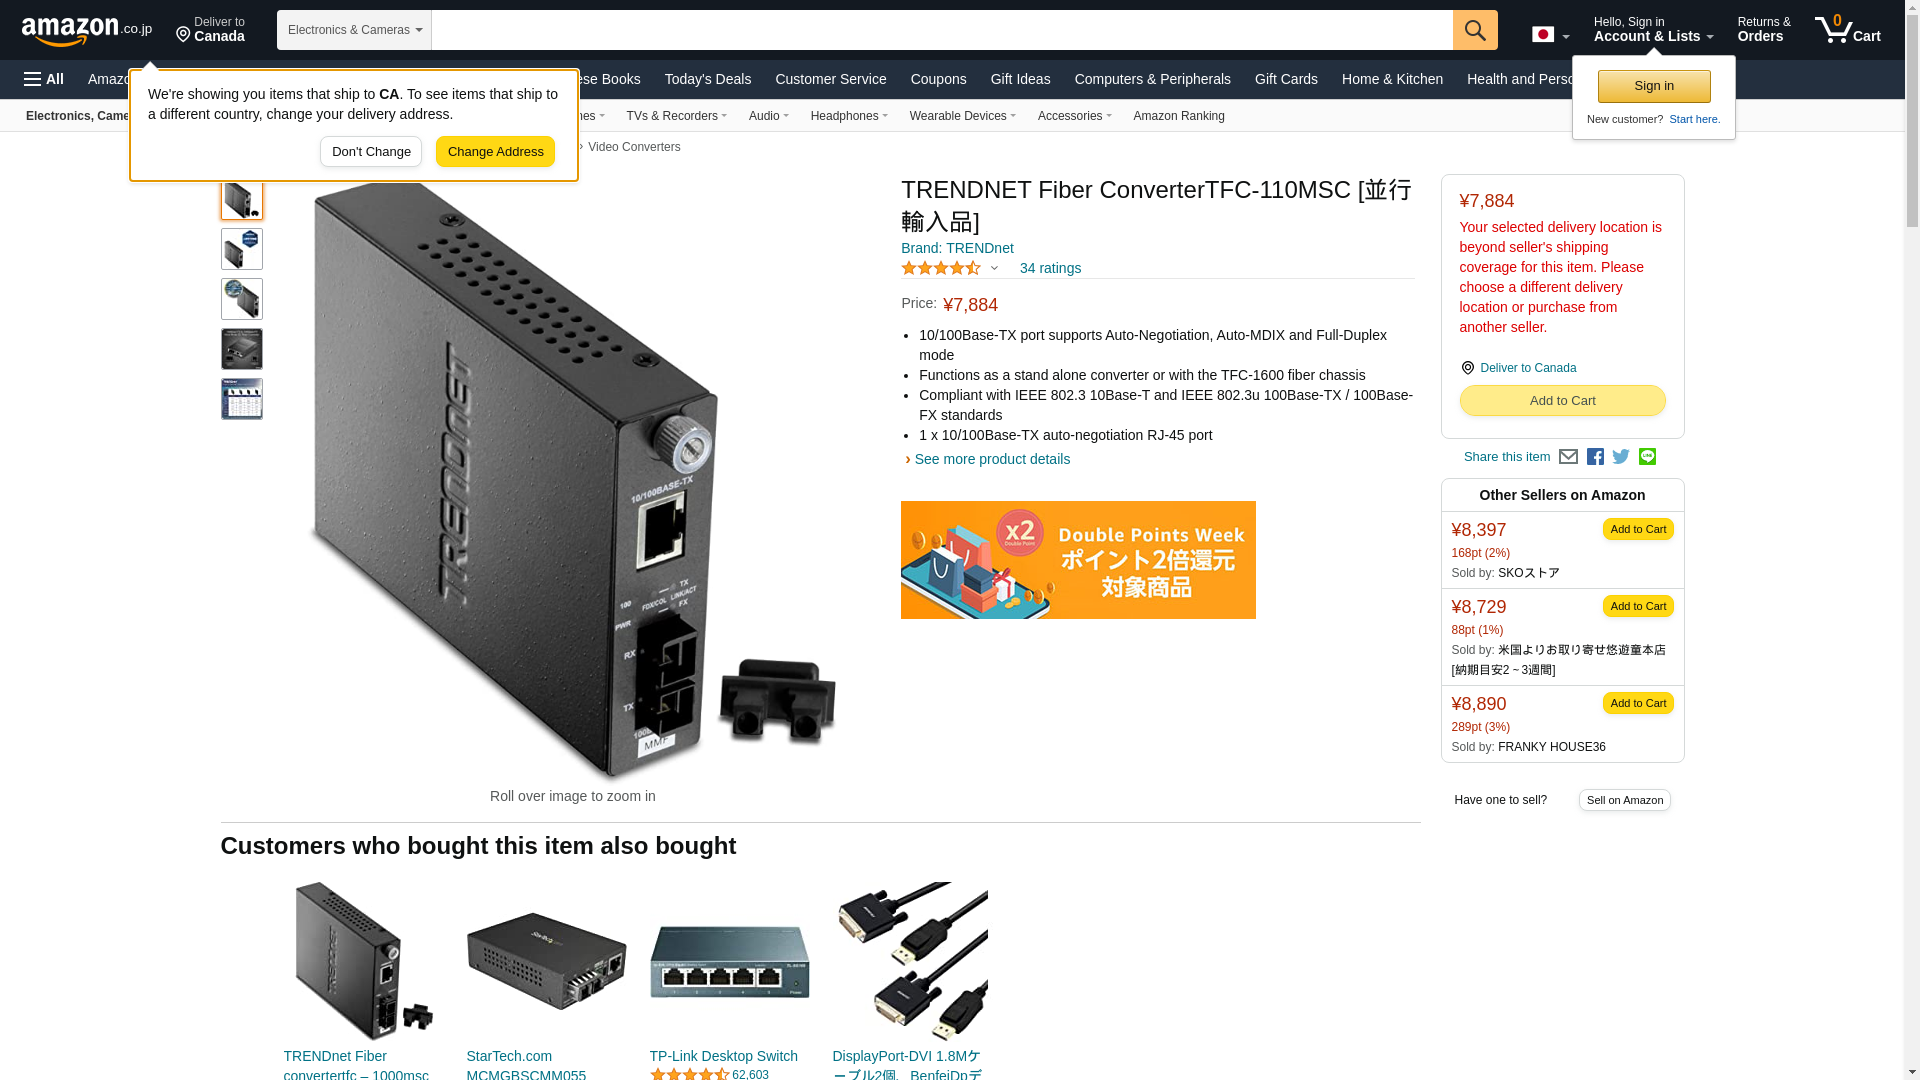Screen dimensions: 1920x1080
Task: Share this item via email icon
Action: click(1568, 457)
